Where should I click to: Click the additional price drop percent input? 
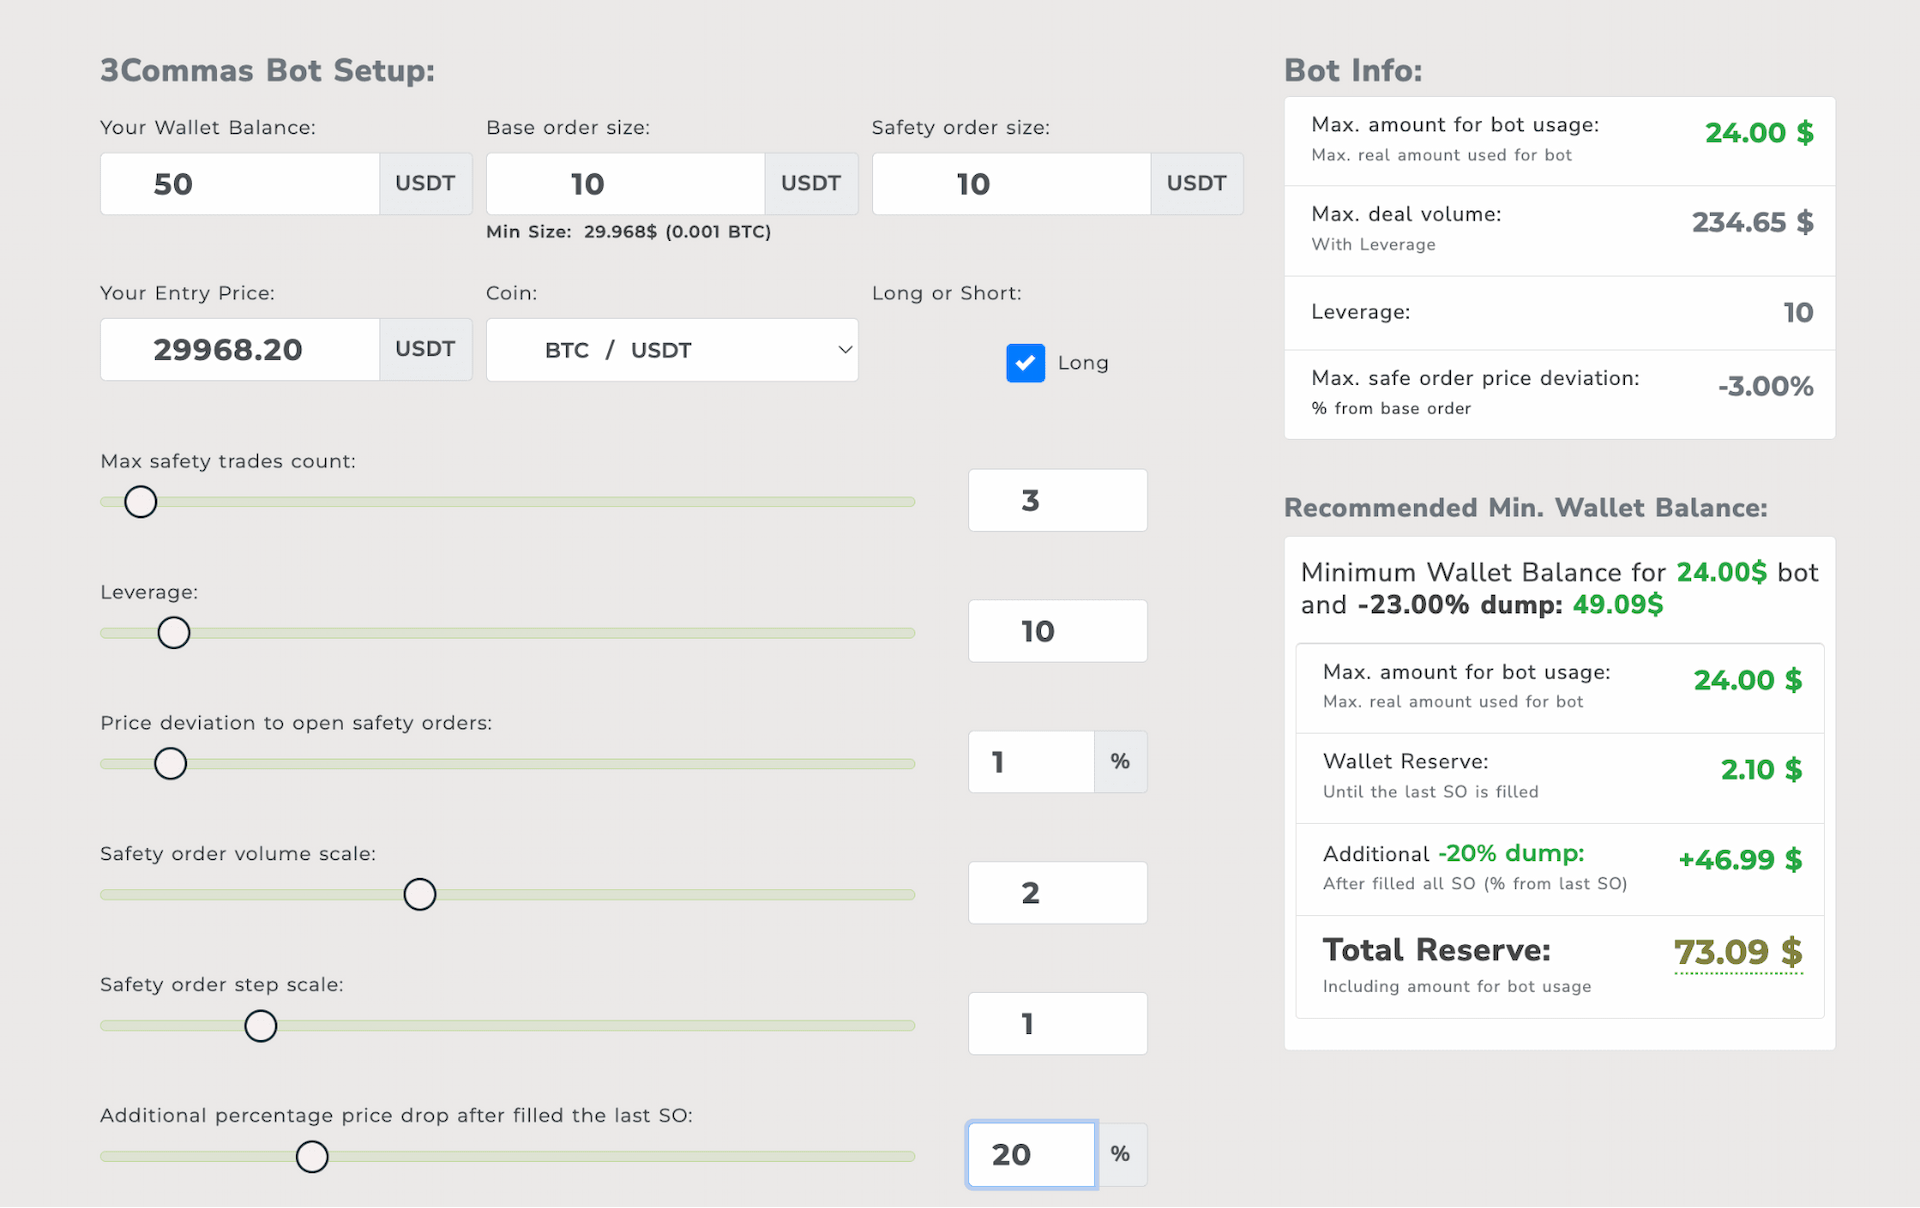tap(1031, 1155)
